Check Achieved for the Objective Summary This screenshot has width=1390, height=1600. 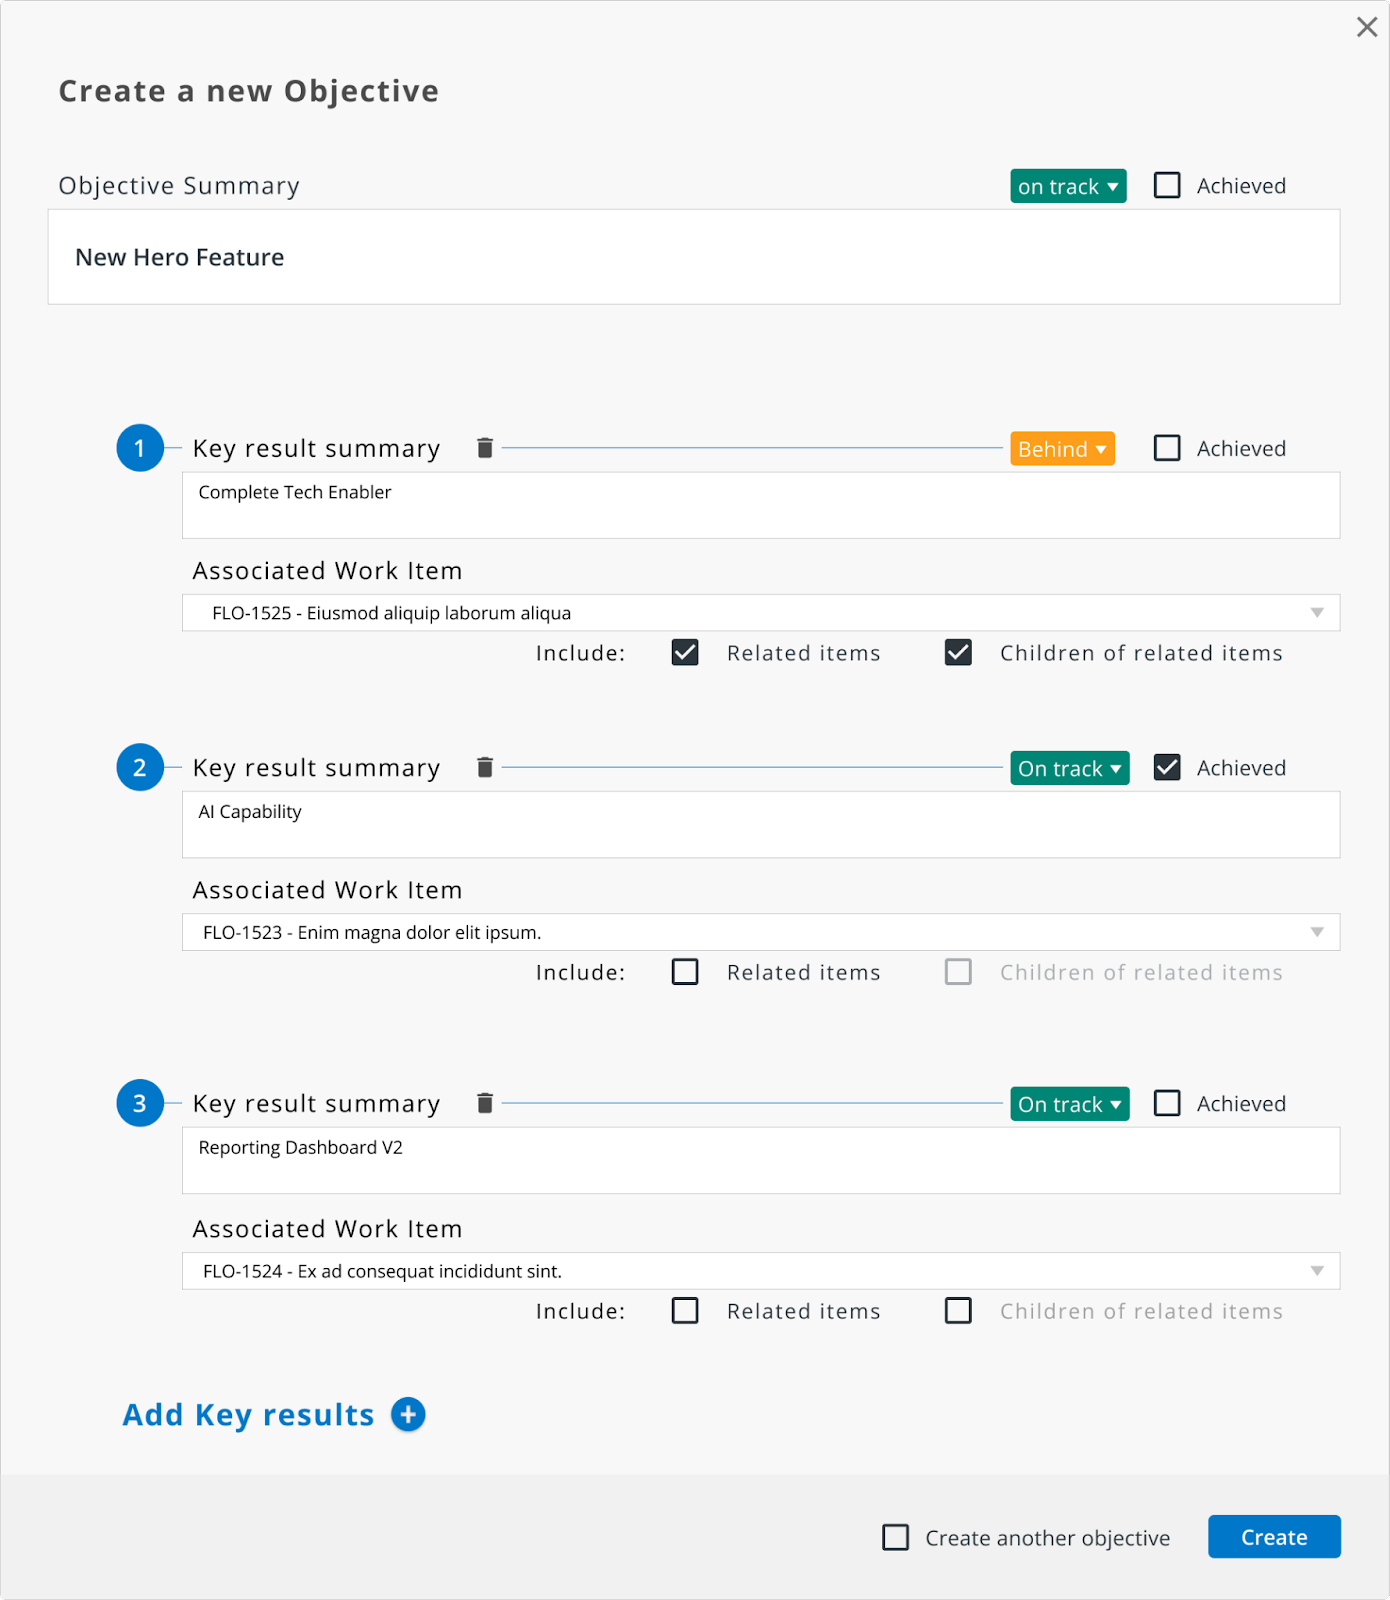(1167, 185)
